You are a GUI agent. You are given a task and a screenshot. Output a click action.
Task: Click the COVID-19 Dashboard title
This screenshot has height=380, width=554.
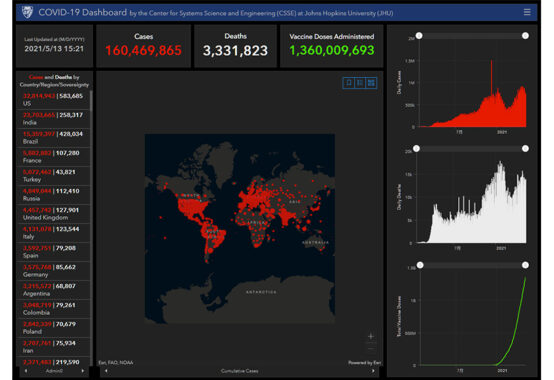(x=82, y=12)
